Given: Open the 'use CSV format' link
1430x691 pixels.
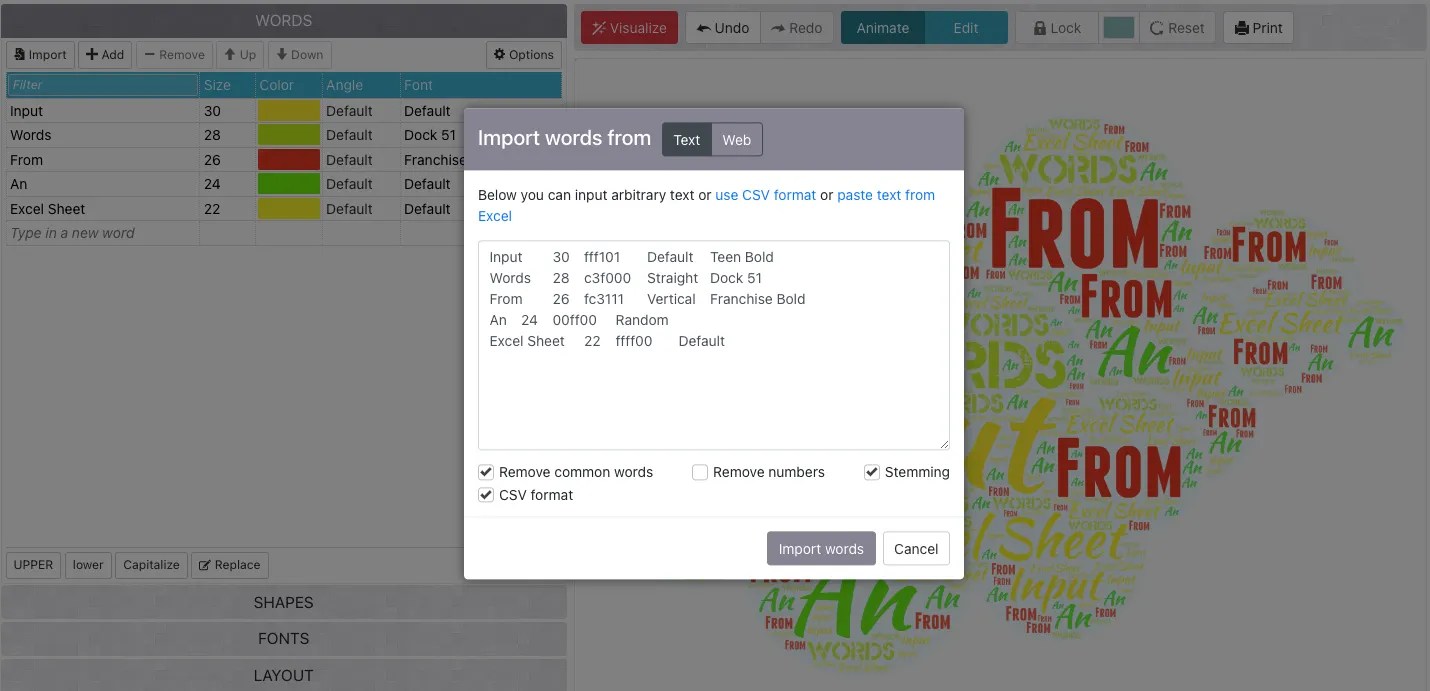Looking at the screenshot, I should [765, 195].
